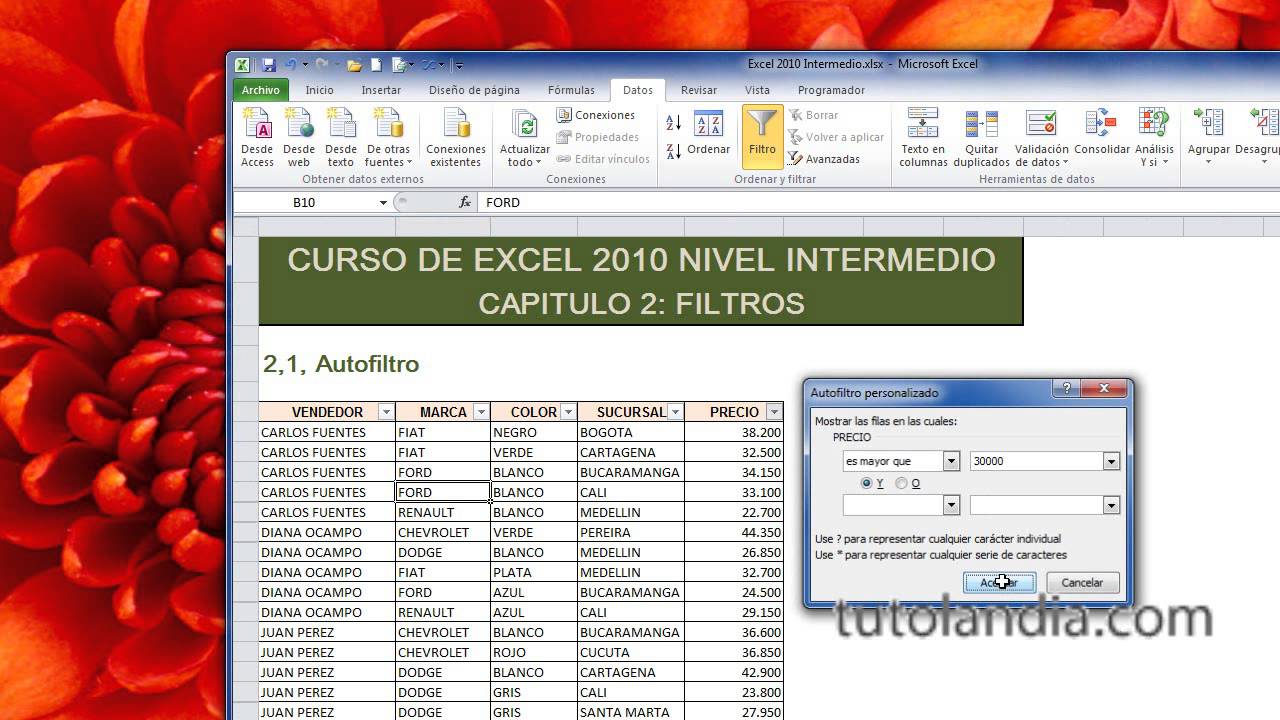Open the 'es mayor que' operator dropdown
Viewport: 1280px width, 720px height.
pos(951,461)
